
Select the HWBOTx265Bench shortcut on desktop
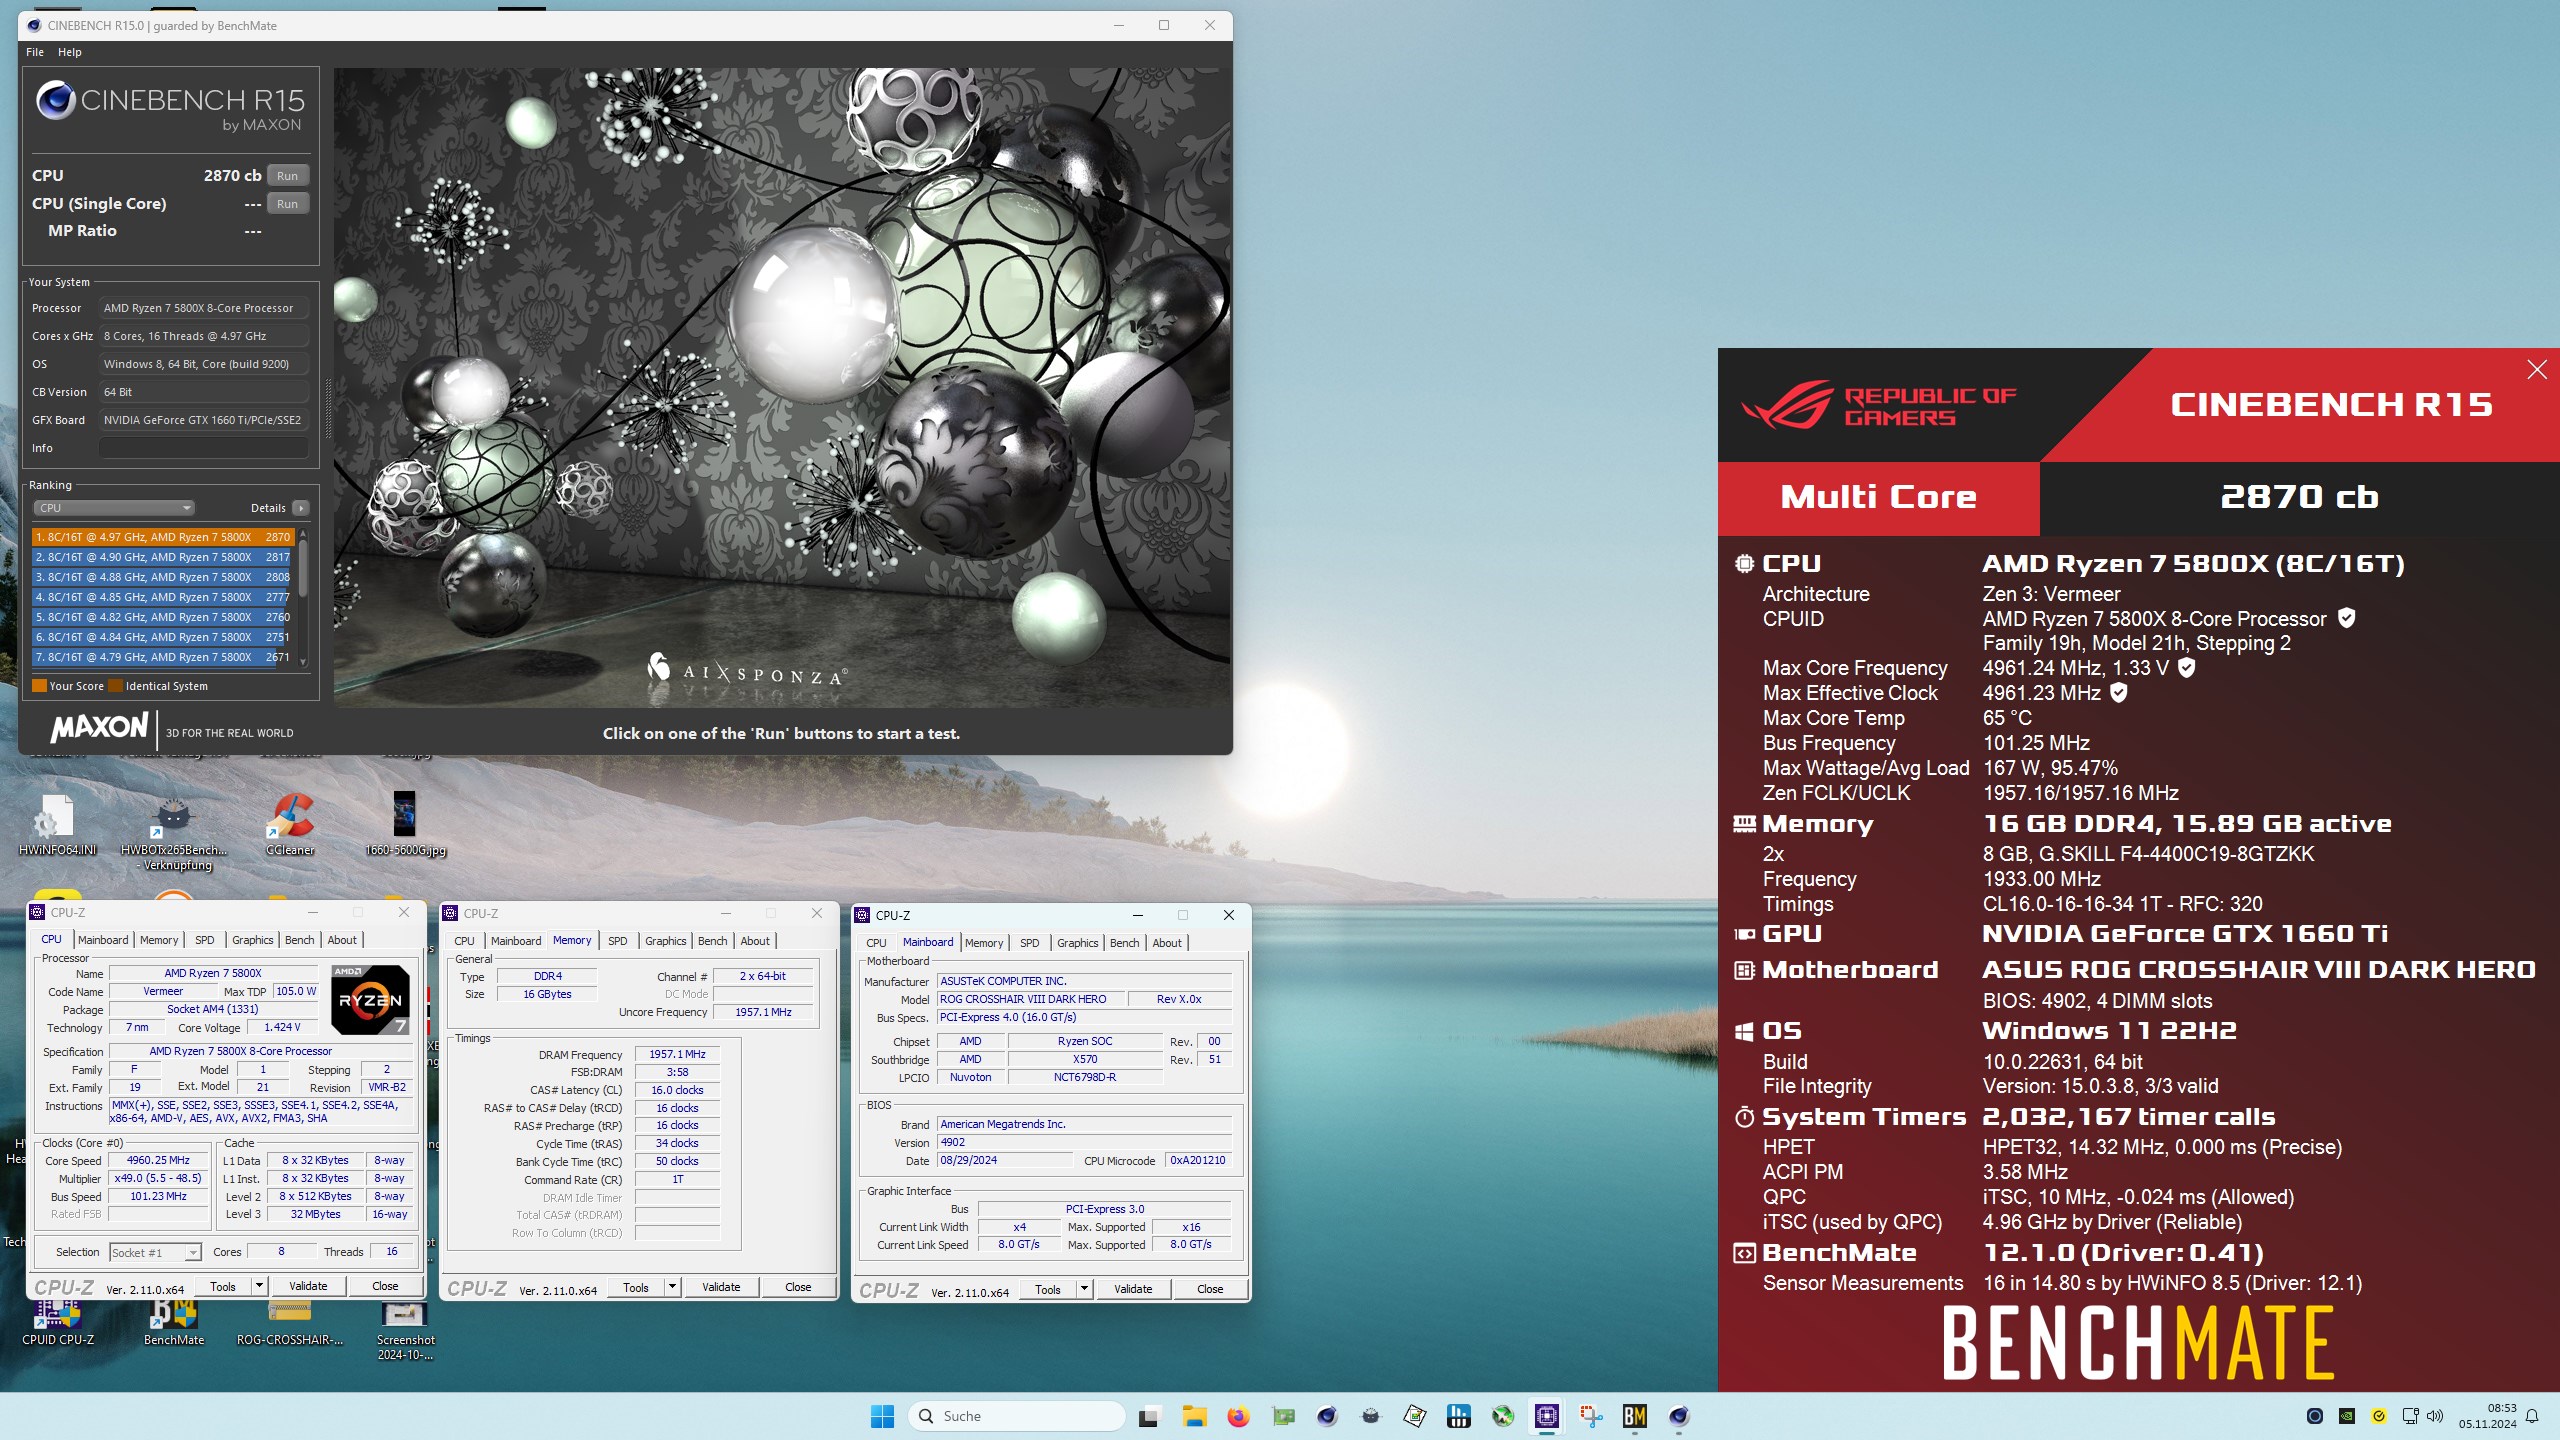click(174, 832)
